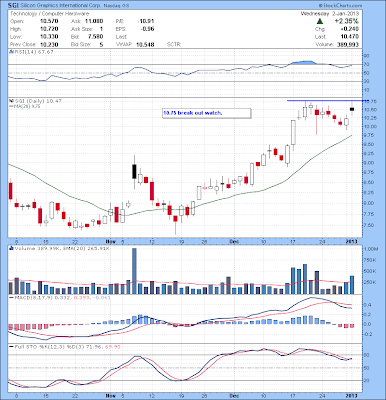Click the SGI (Daily) 10.47 chart label
The width and height of the screenshot is (386, 400).
tap(37, 101)
